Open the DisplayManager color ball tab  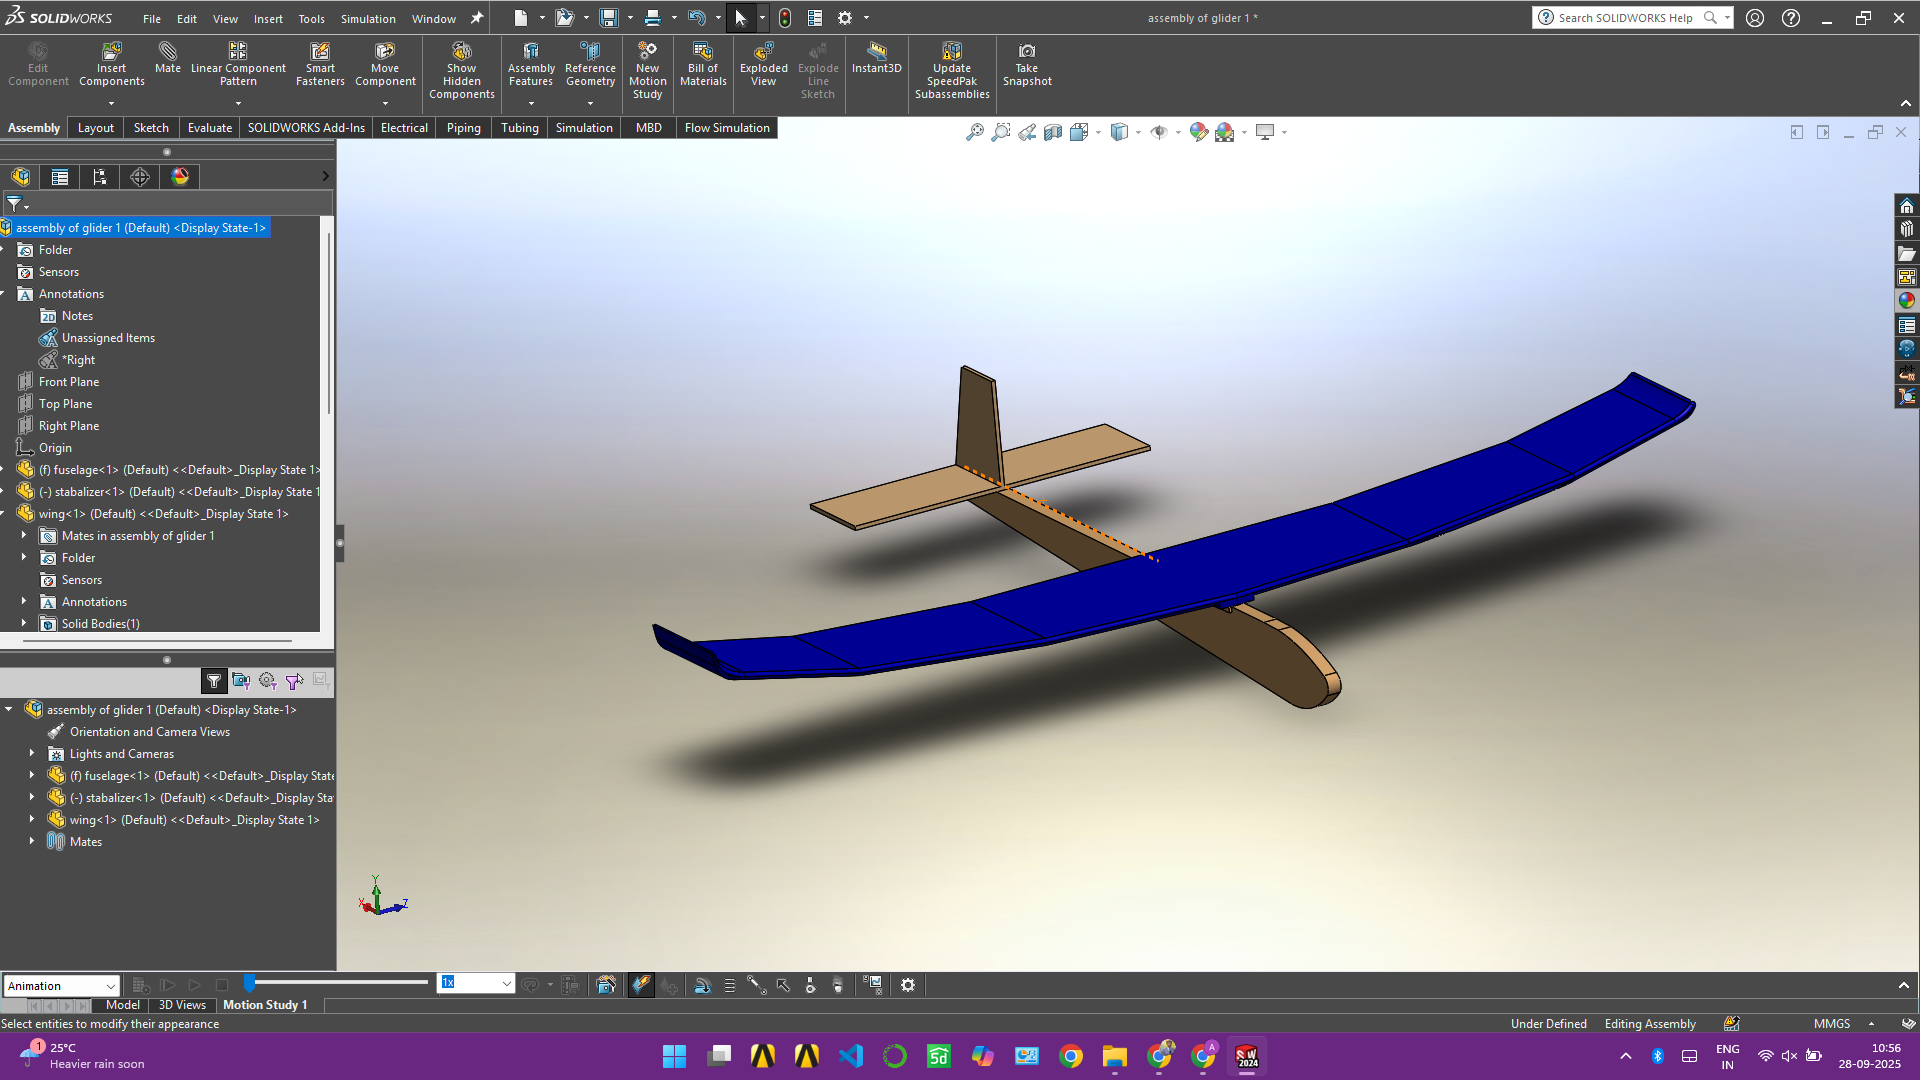[x=180, y=177]
